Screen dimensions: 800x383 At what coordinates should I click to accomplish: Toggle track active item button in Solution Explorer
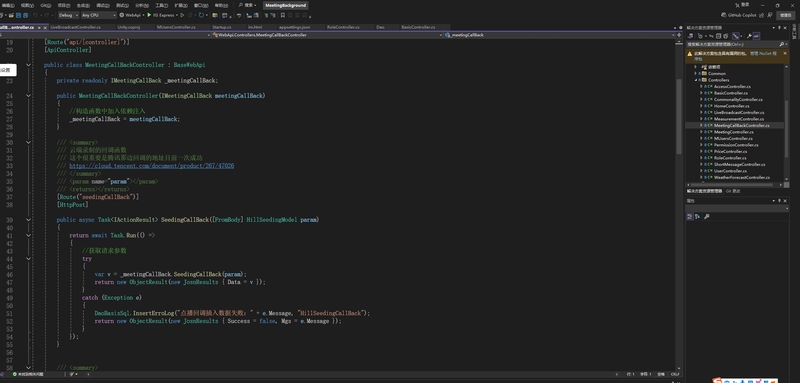tap(736, 36)
